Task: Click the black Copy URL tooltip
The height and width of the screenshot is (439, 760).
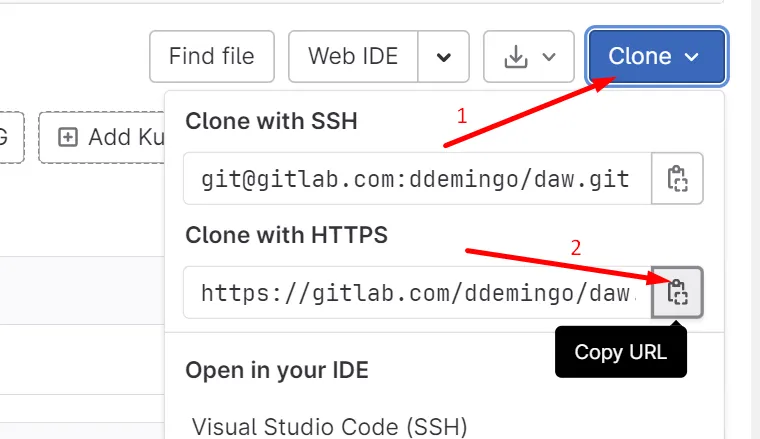Action: point(620,352)
